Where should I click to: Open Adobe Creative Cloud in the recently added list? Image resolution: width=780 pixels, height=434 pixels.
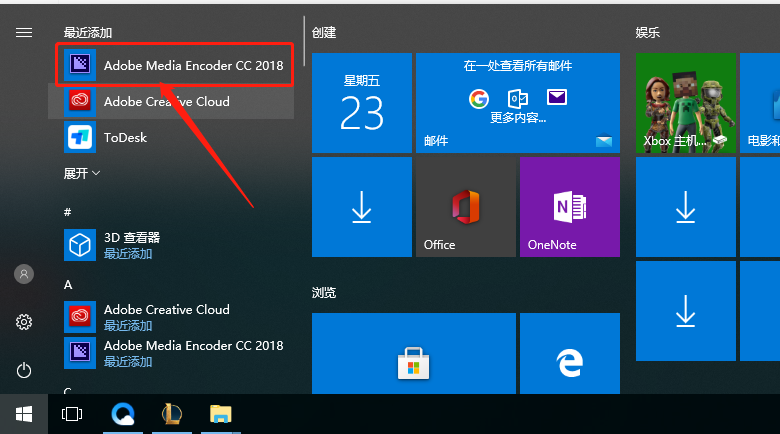pos(171,102)
